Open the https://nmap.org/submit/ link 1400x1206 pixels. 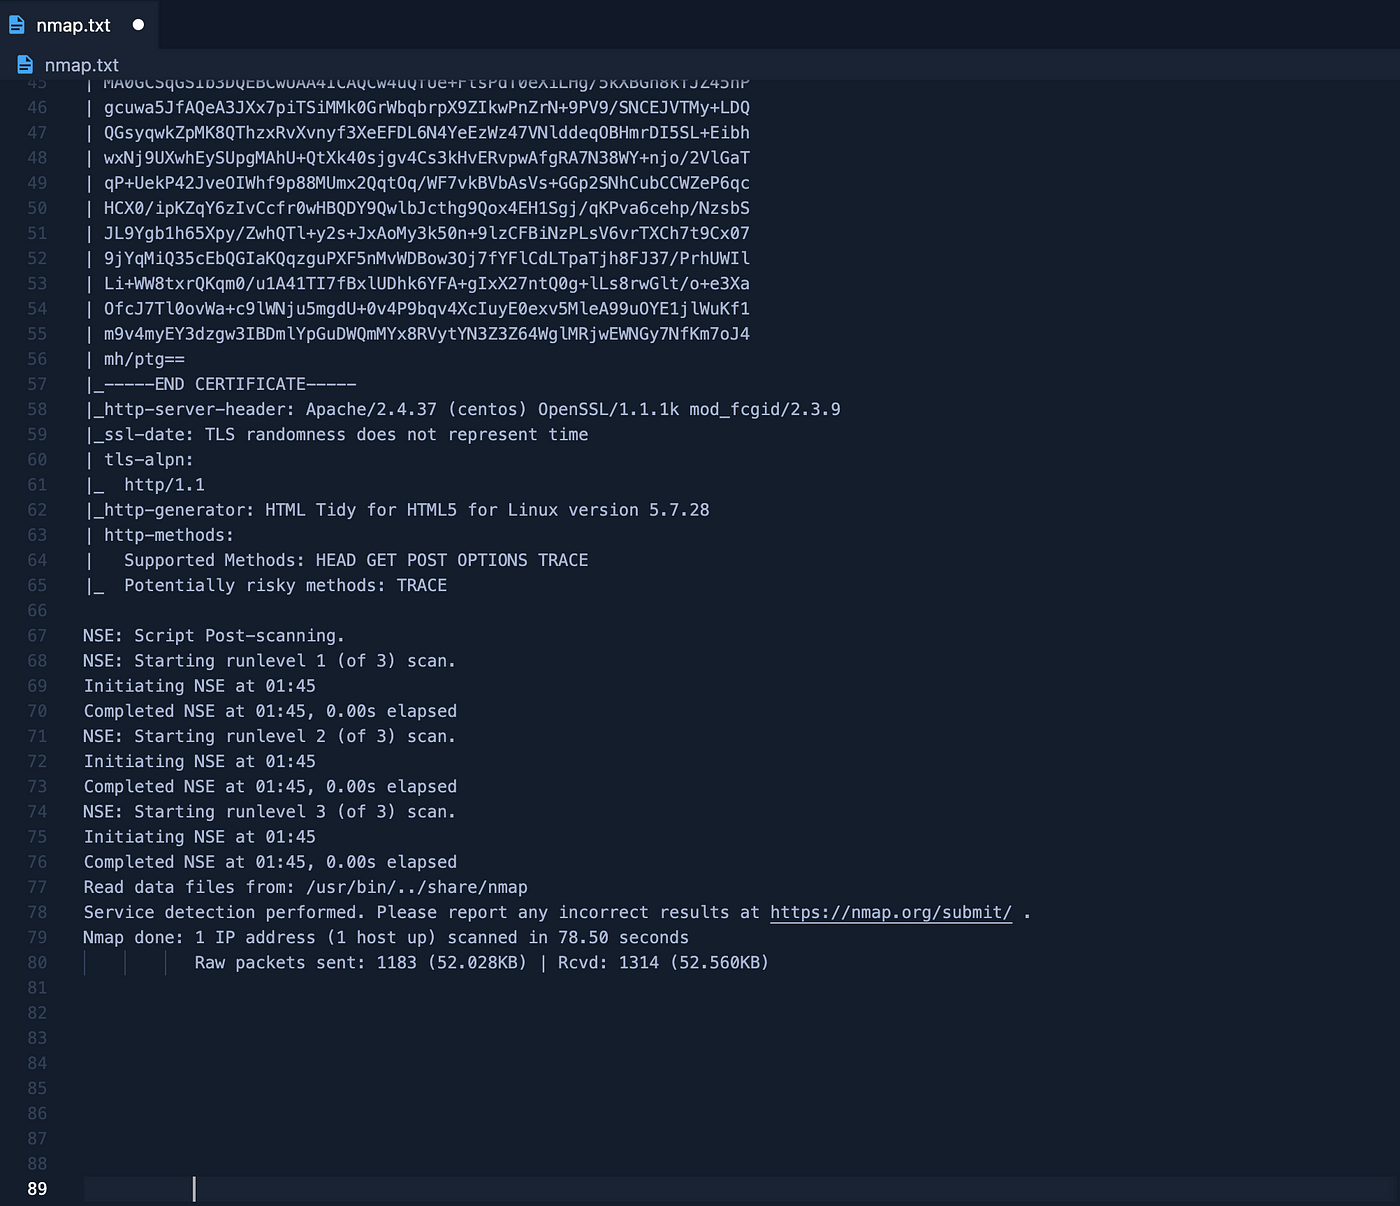pyautogui.click(x=891, y=912)
